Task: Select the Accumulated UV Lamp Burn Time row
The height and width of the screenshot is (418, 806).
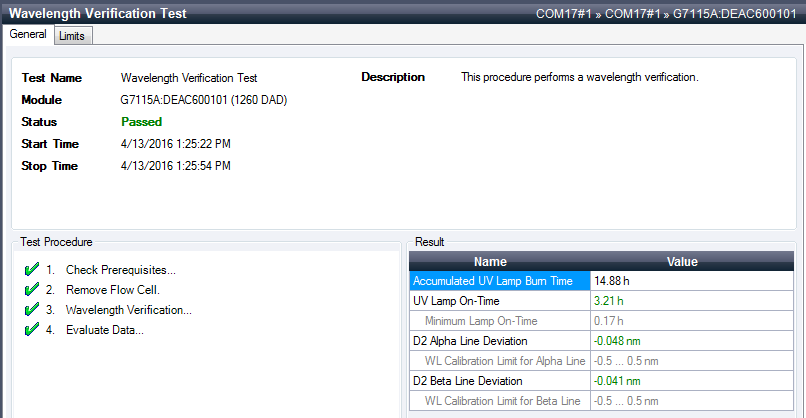Action: pyautogui.click(x=498, y=281)
